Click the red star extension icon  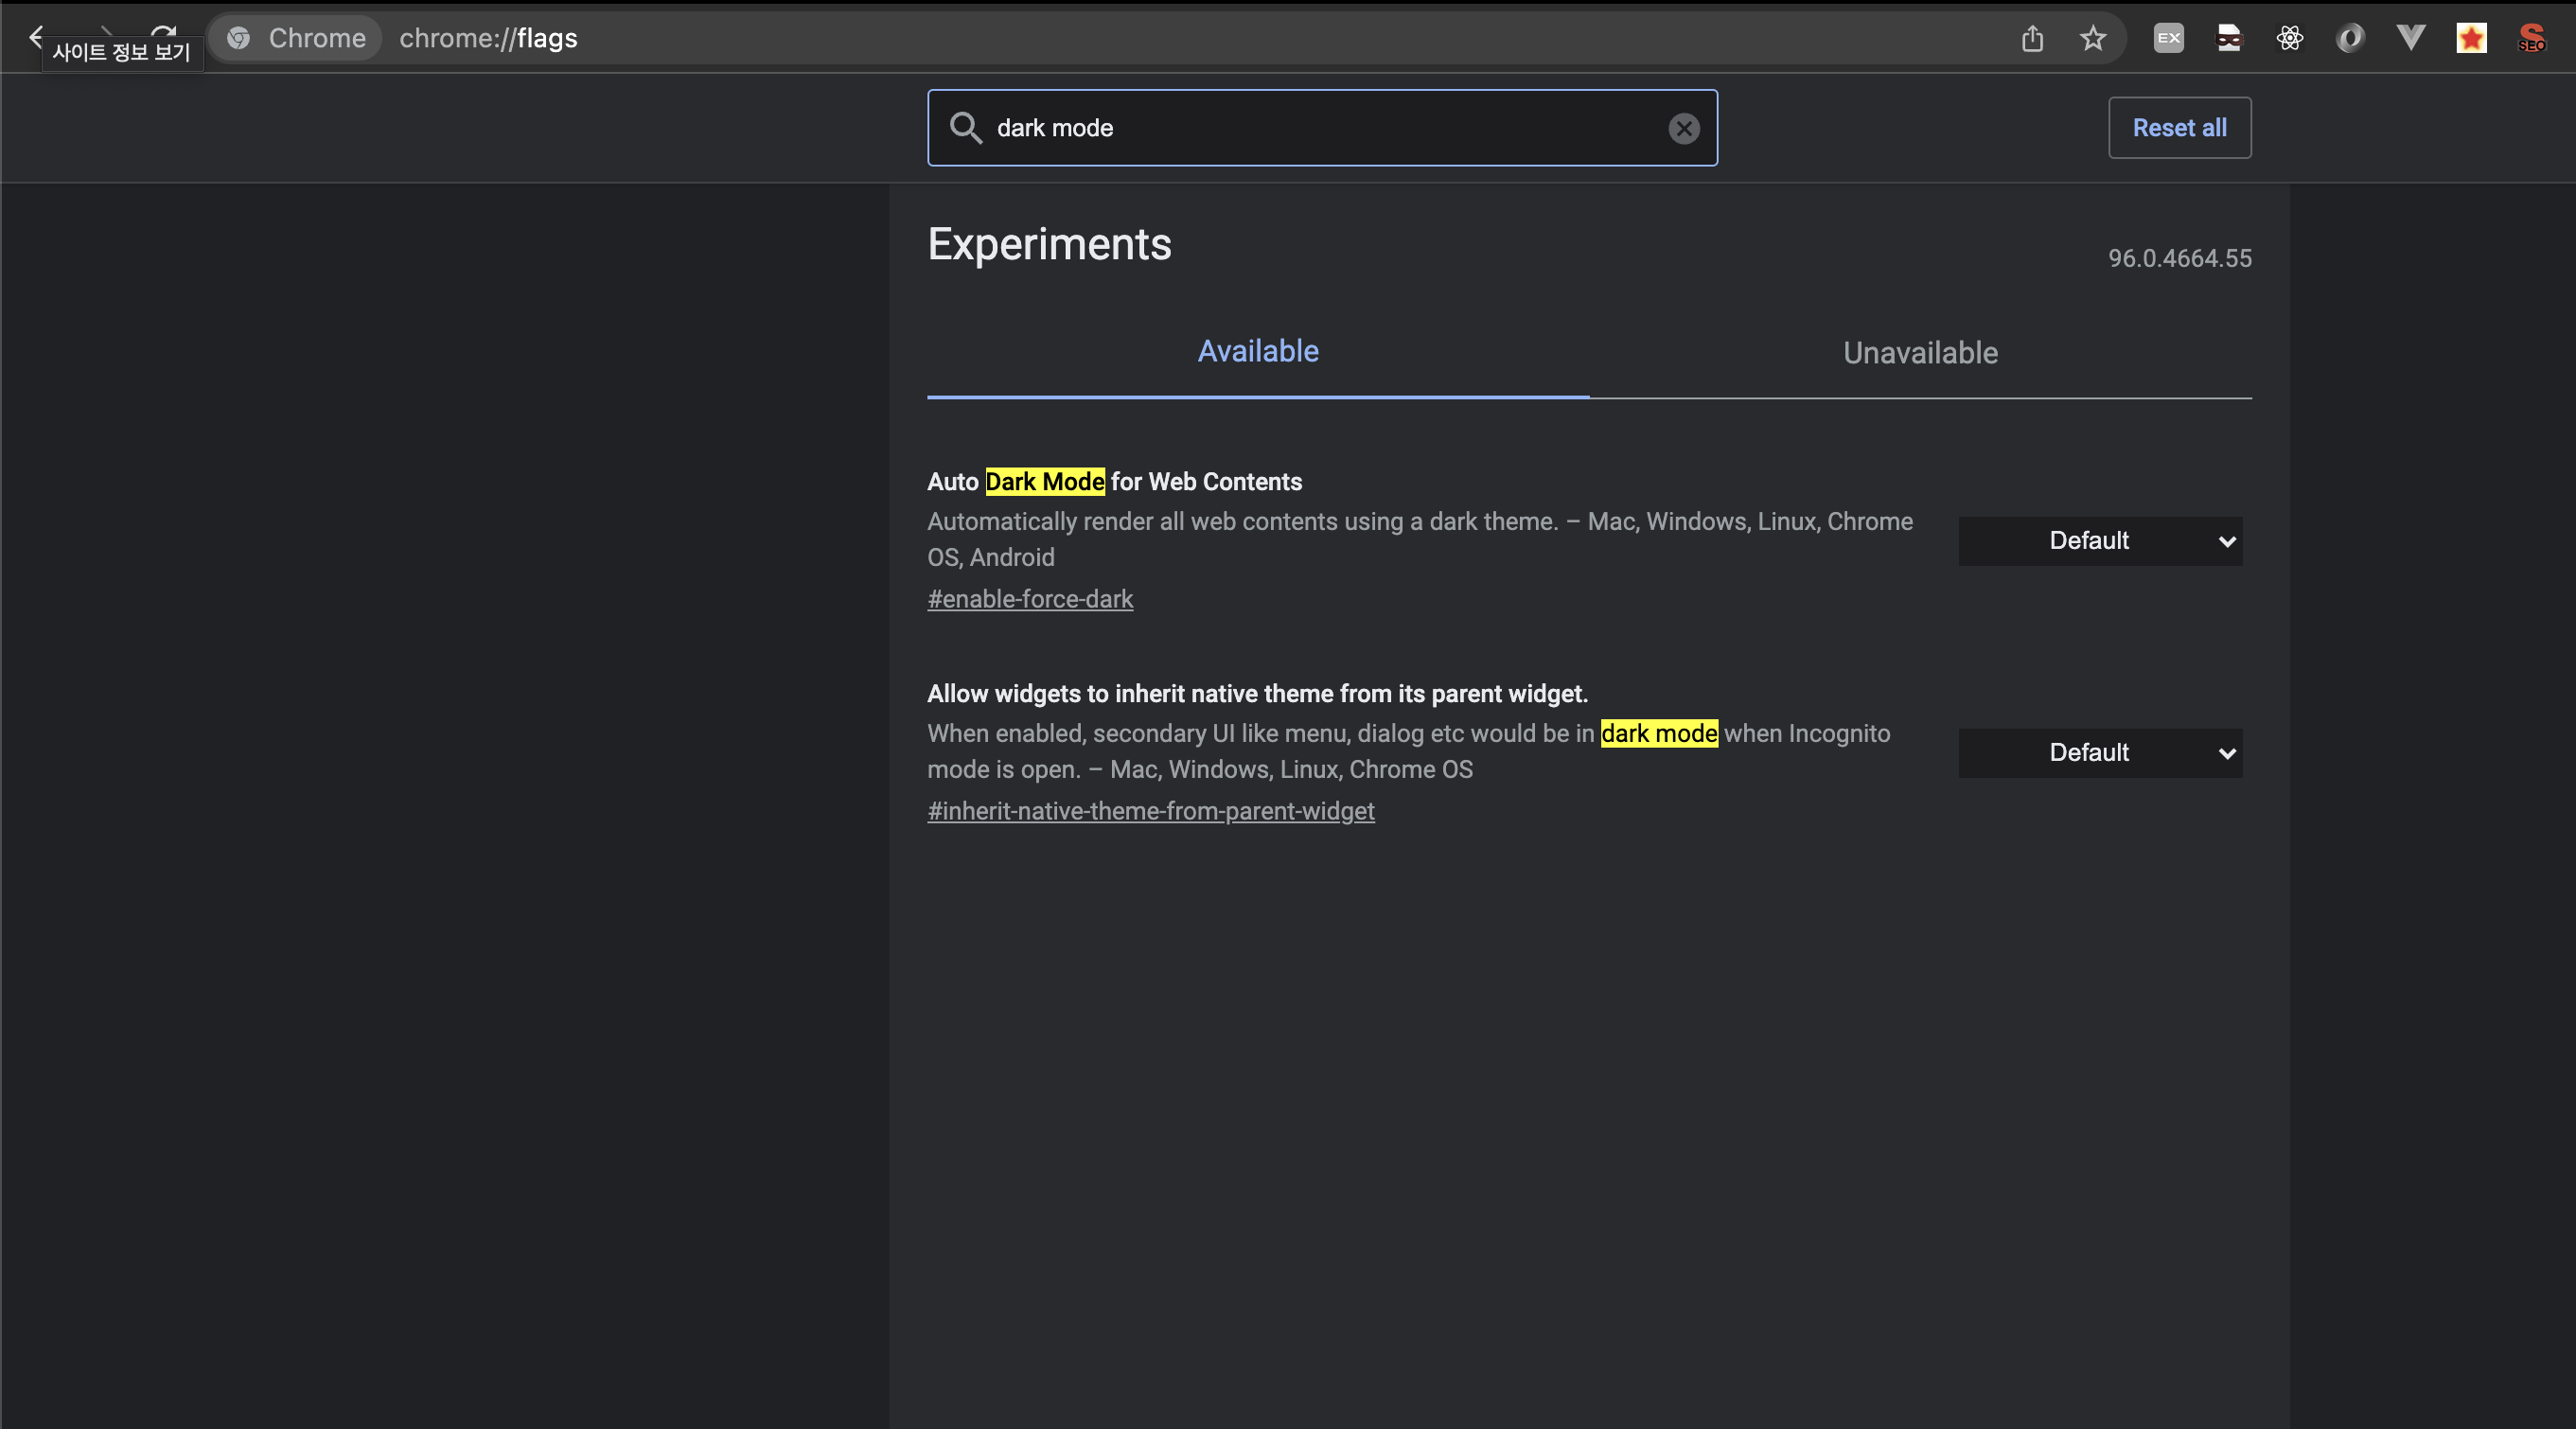pyautogui.click(x=2471, y=39)
